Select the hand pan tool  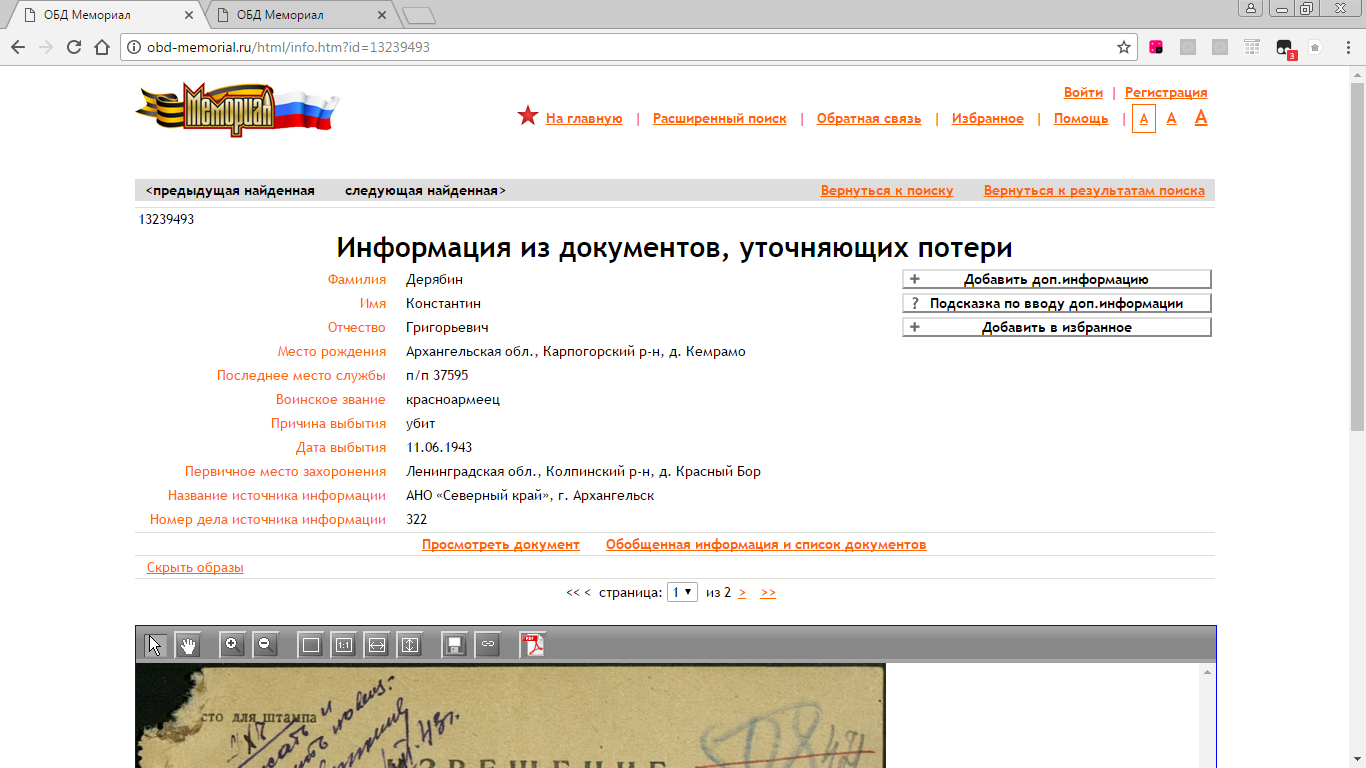[x=187, y=645]
